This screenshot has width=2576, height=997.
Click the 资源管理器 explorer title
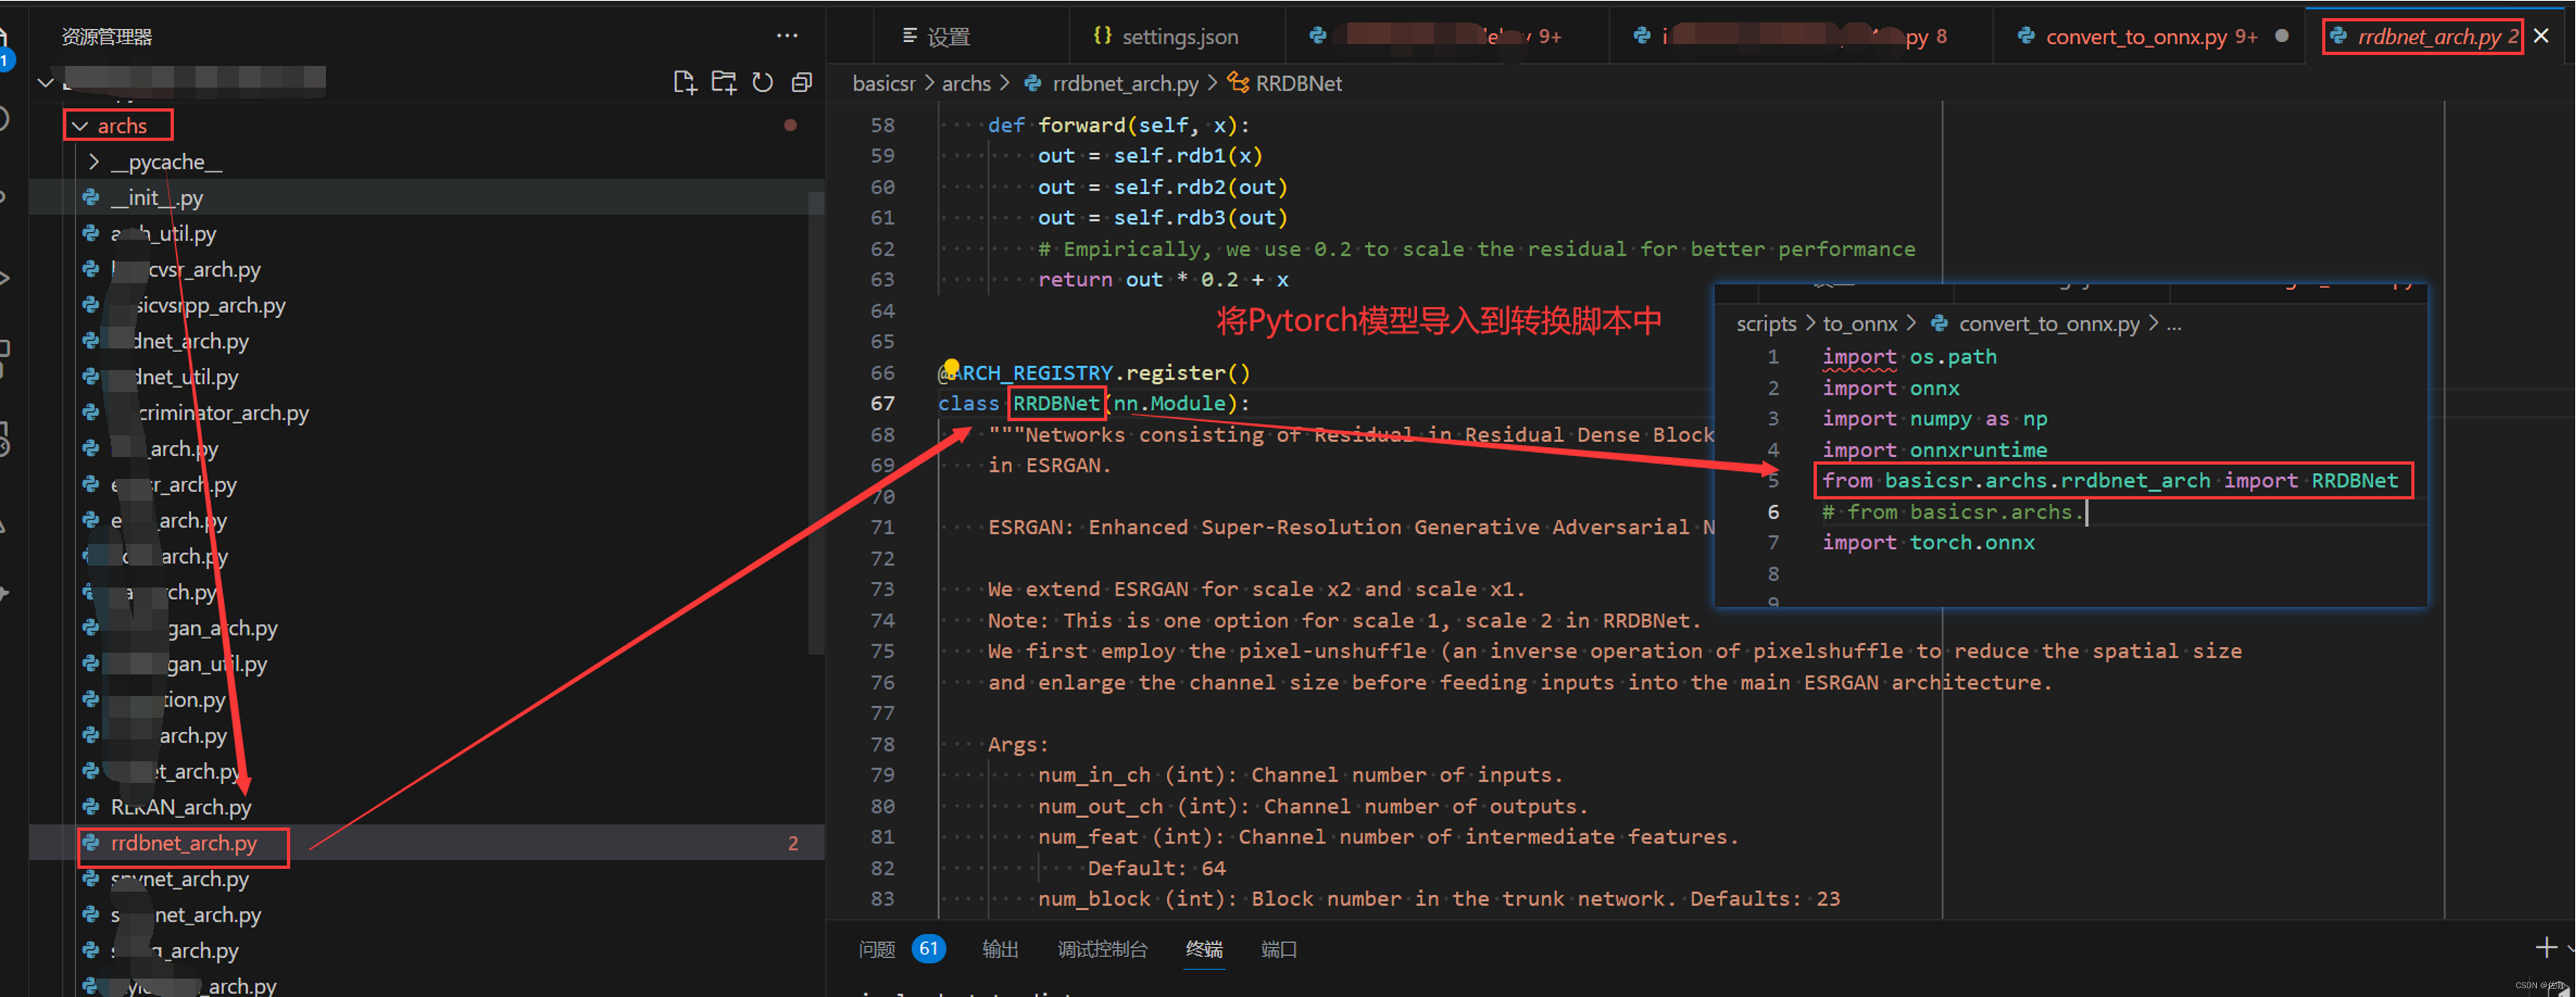pyautogui.click(x=107, y=37)
